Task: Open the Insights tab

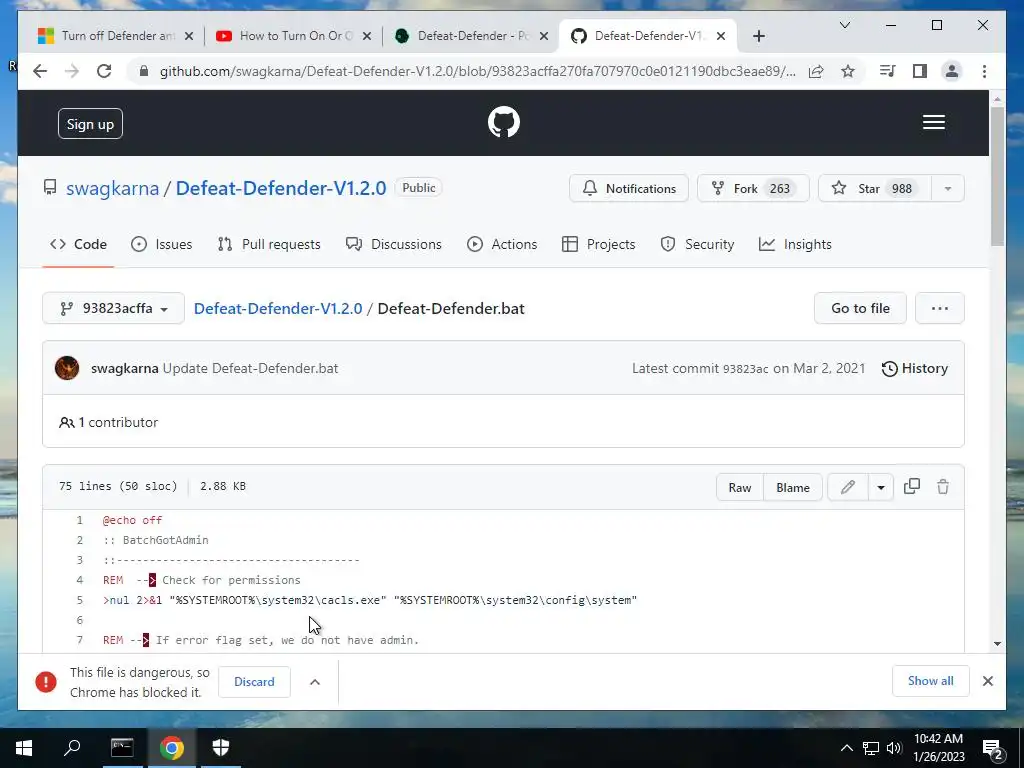Action: 795,244
